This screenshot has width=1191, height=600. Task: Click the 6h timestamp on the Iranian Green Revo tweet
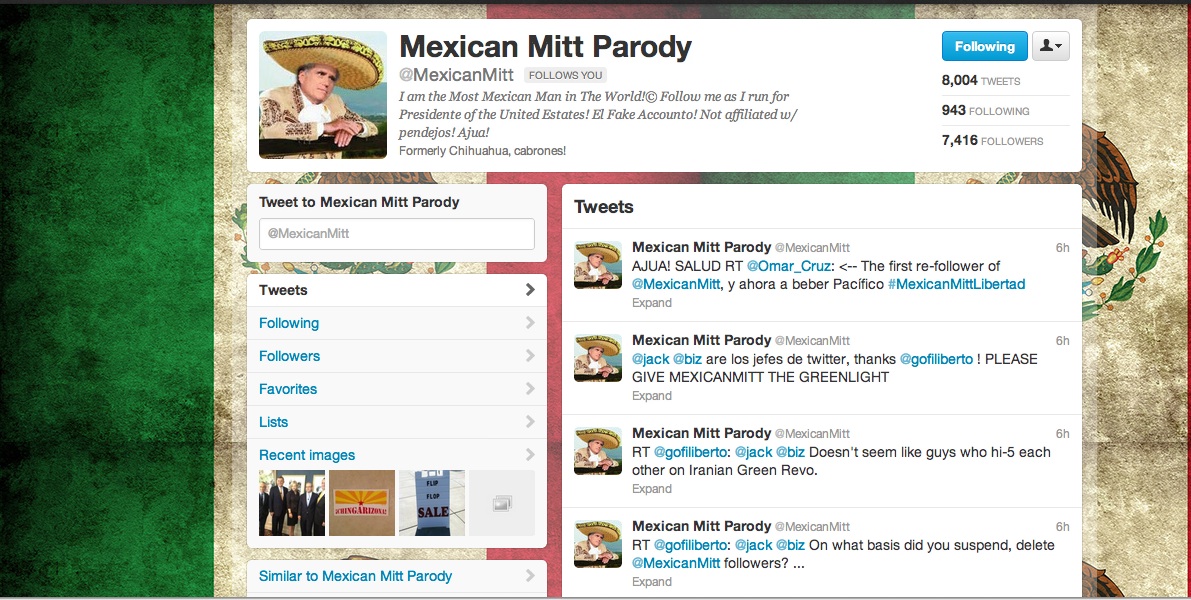(x=1062, y=434)
